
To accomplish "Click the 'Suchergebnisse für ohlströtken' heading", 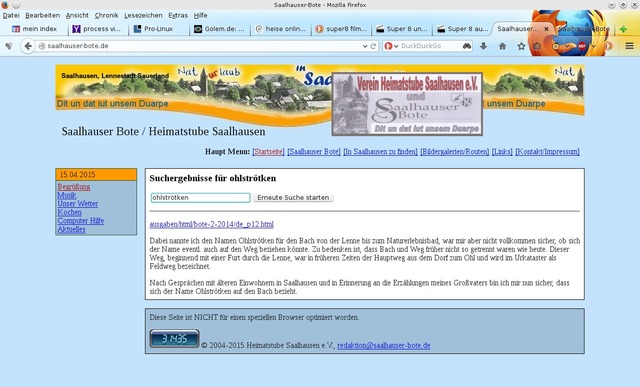I will pos(213,178).
